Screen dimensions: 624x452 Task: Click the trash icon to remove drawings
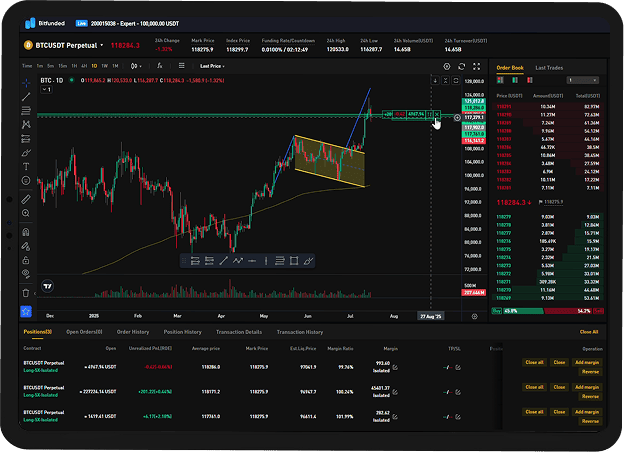[27, 292]
